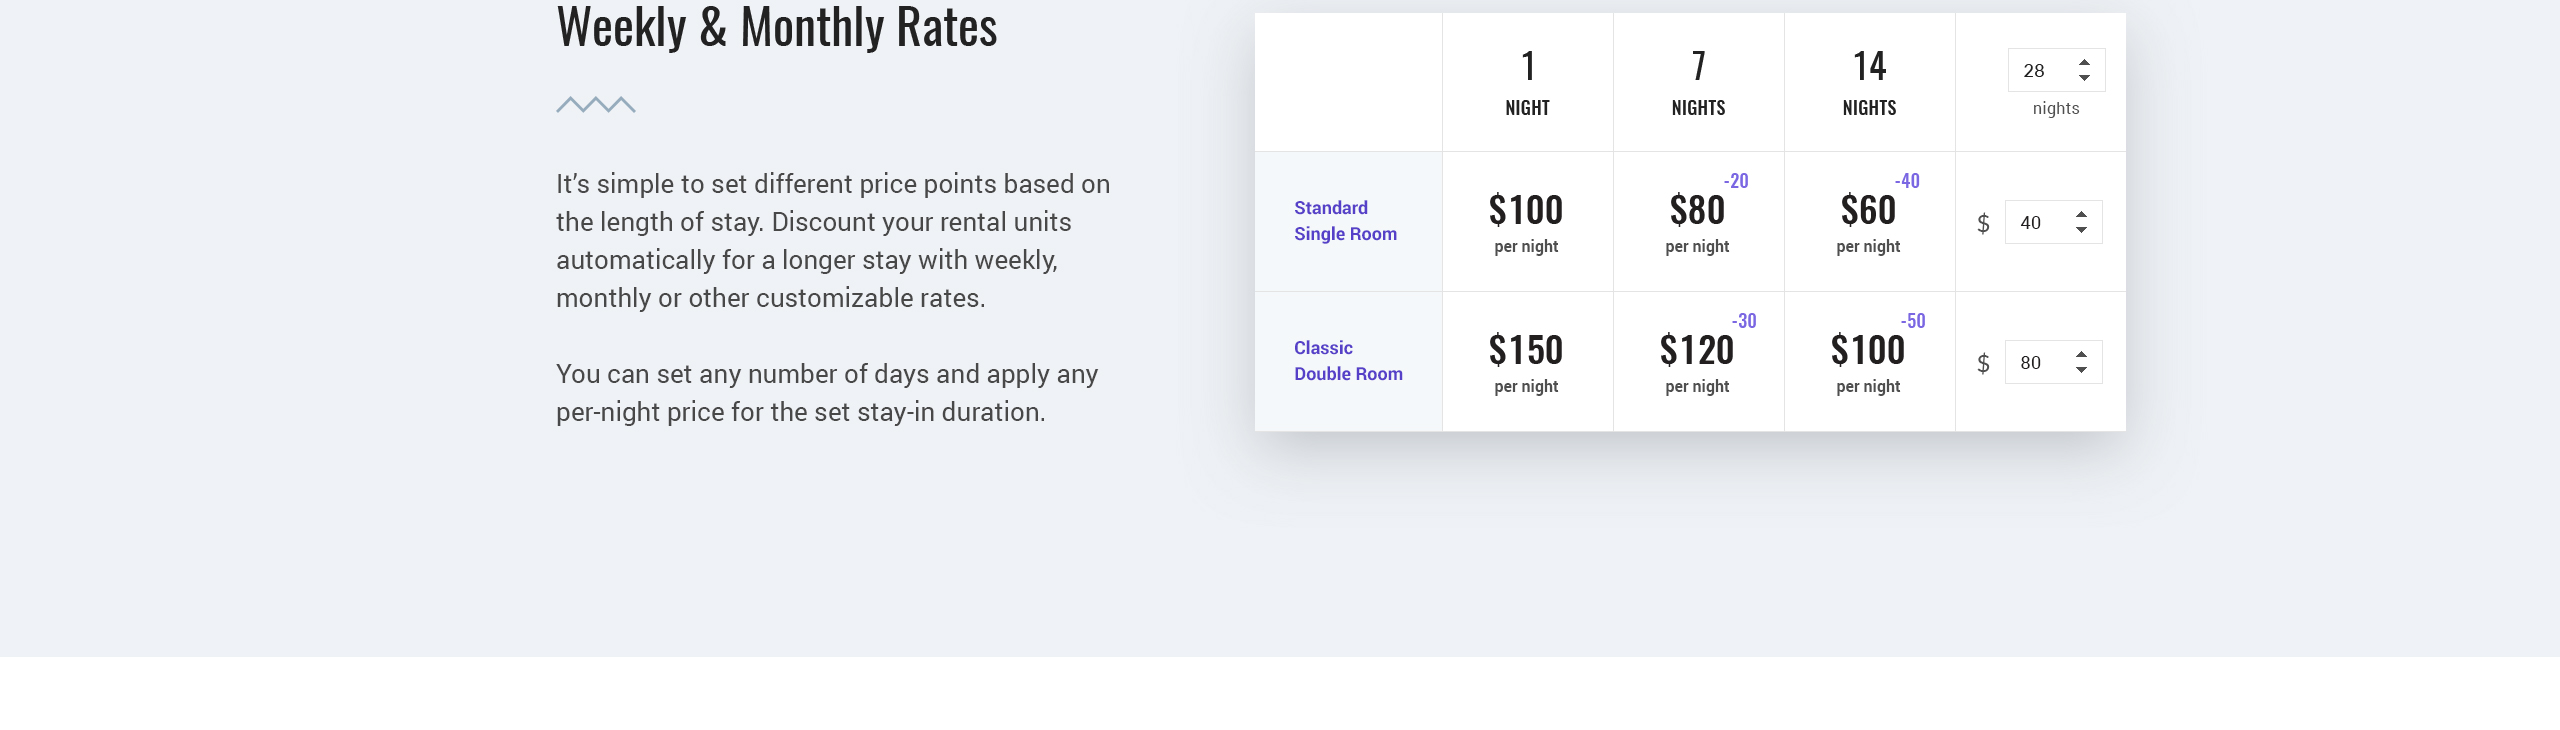Click the $120 per night price cell
The height and width of the screenshot is (730, 2560).
[x=1698, y=362]
